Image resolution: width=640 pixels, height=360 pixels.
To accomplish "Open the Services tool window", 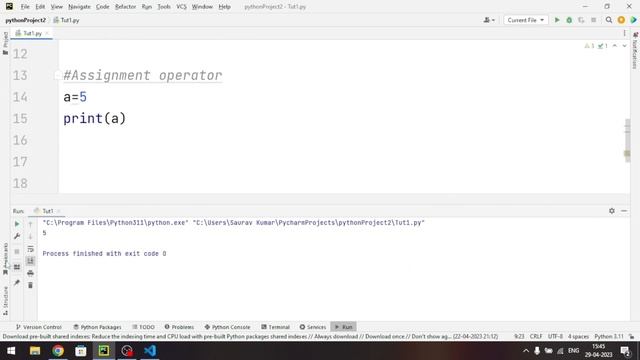I will point(313,327).
